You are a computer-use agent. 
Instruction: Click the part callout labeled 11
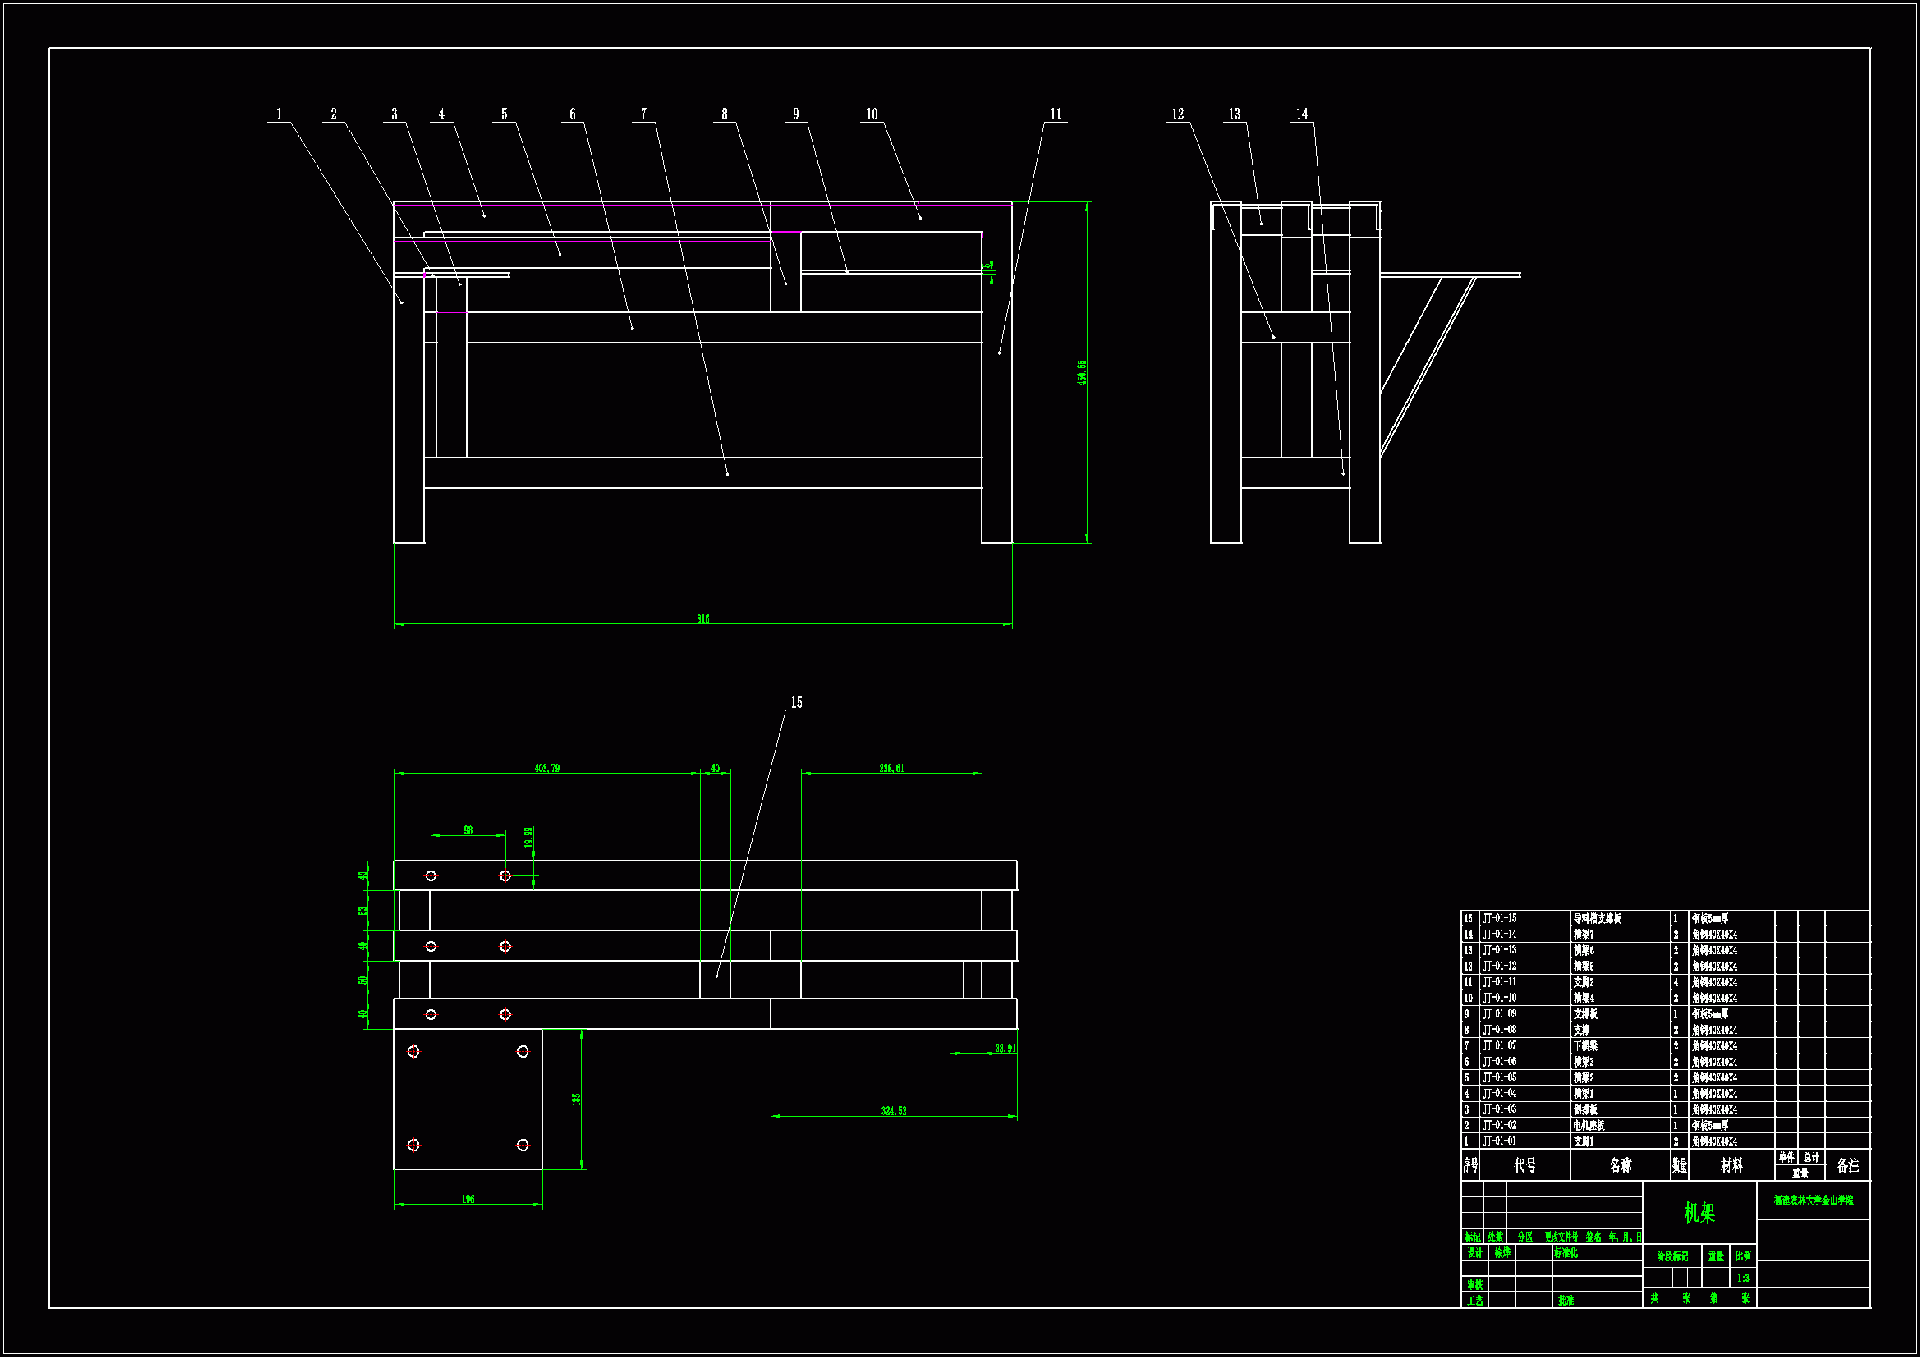pos(1056,114)
